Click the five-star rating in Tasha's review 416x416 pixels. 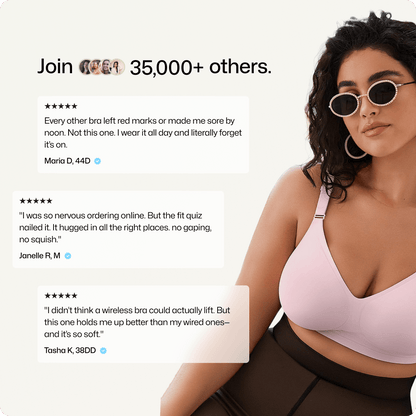[x=61, y=296]
